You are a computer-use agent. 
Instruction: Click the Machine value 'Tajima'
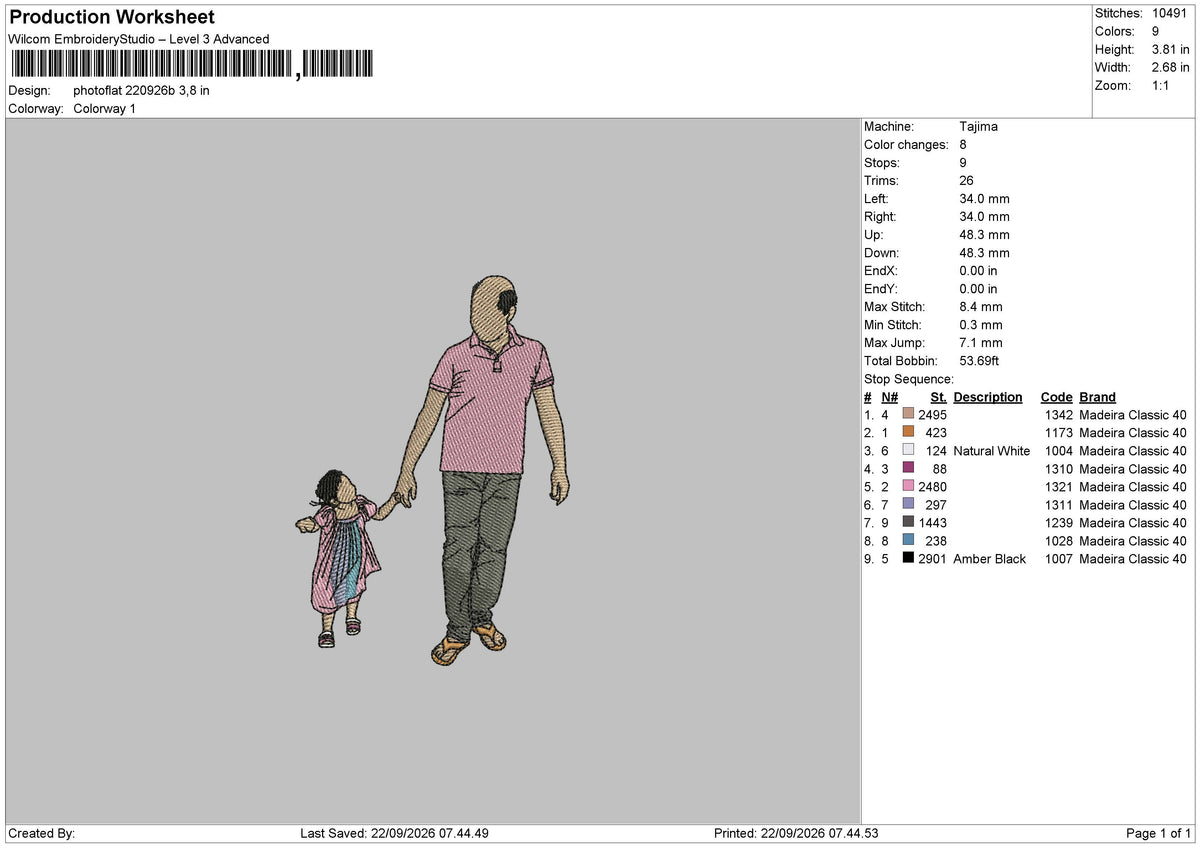pyautogui.click(x=978, y=126)
